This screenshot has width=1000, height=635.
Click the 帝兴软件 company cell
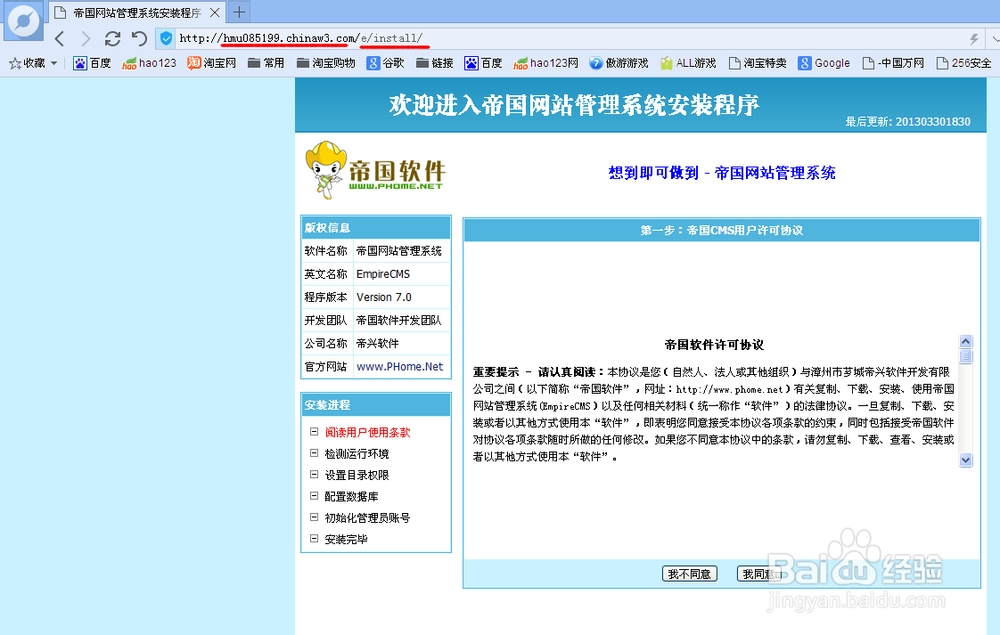(x=401, y=343)
